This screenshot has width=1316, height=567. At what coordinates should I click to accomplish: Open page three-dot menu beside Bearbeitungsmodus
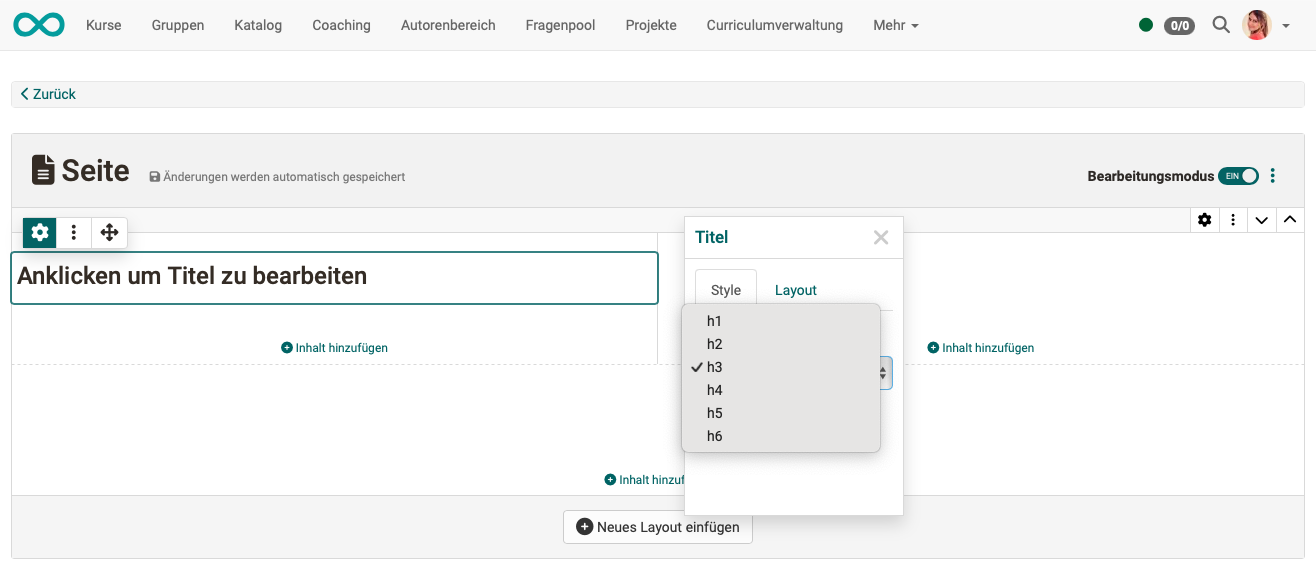tap(1273, 176)
